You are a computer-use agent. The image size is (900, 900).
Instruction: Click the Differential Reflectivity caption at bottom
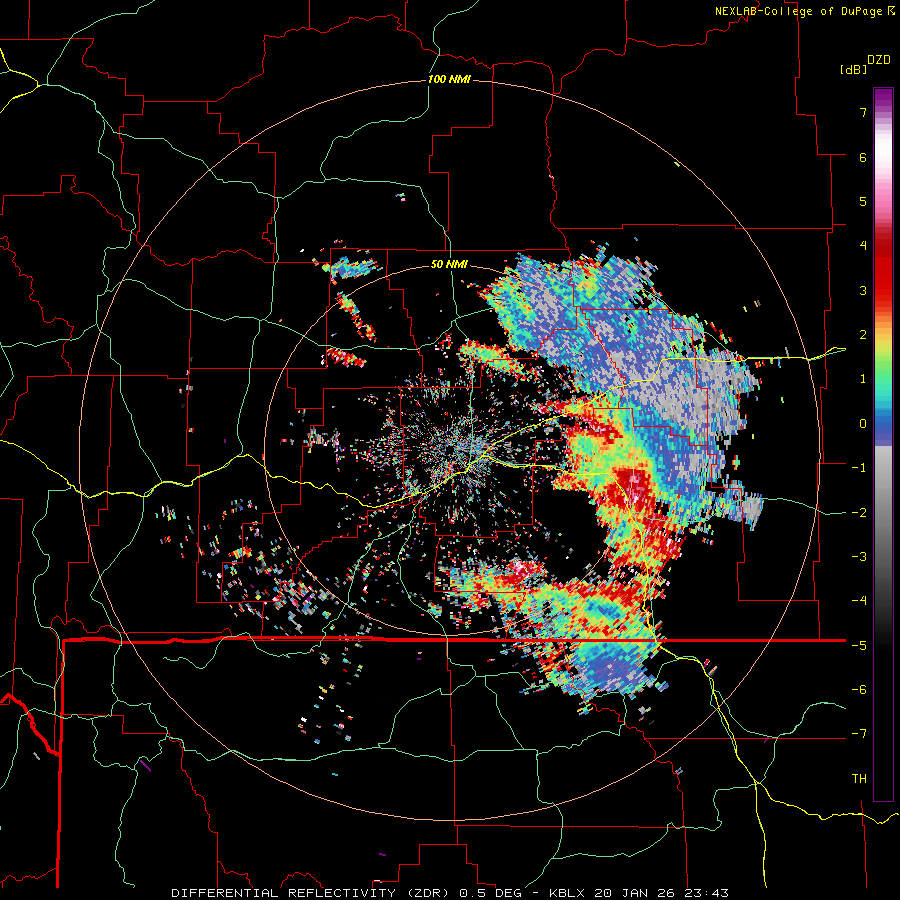(450, 893)
